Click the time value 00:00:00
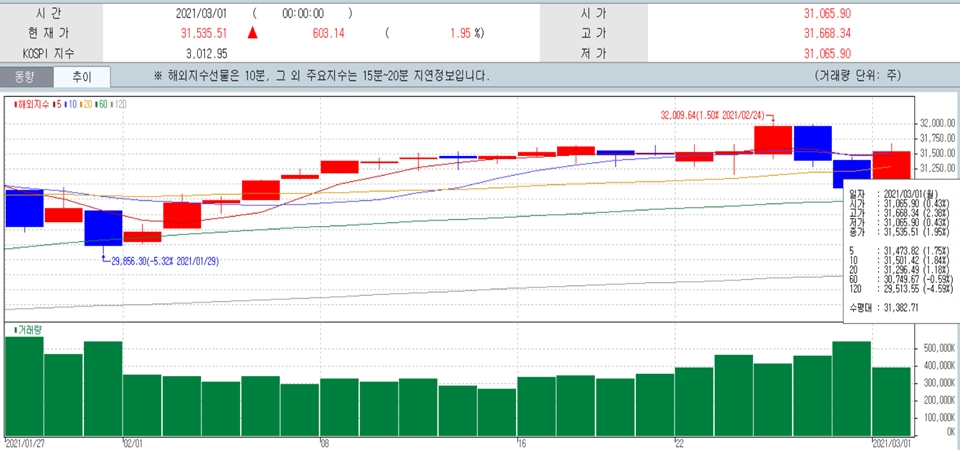The width and height of the screenshot is (960, 450). pos(304,13)
